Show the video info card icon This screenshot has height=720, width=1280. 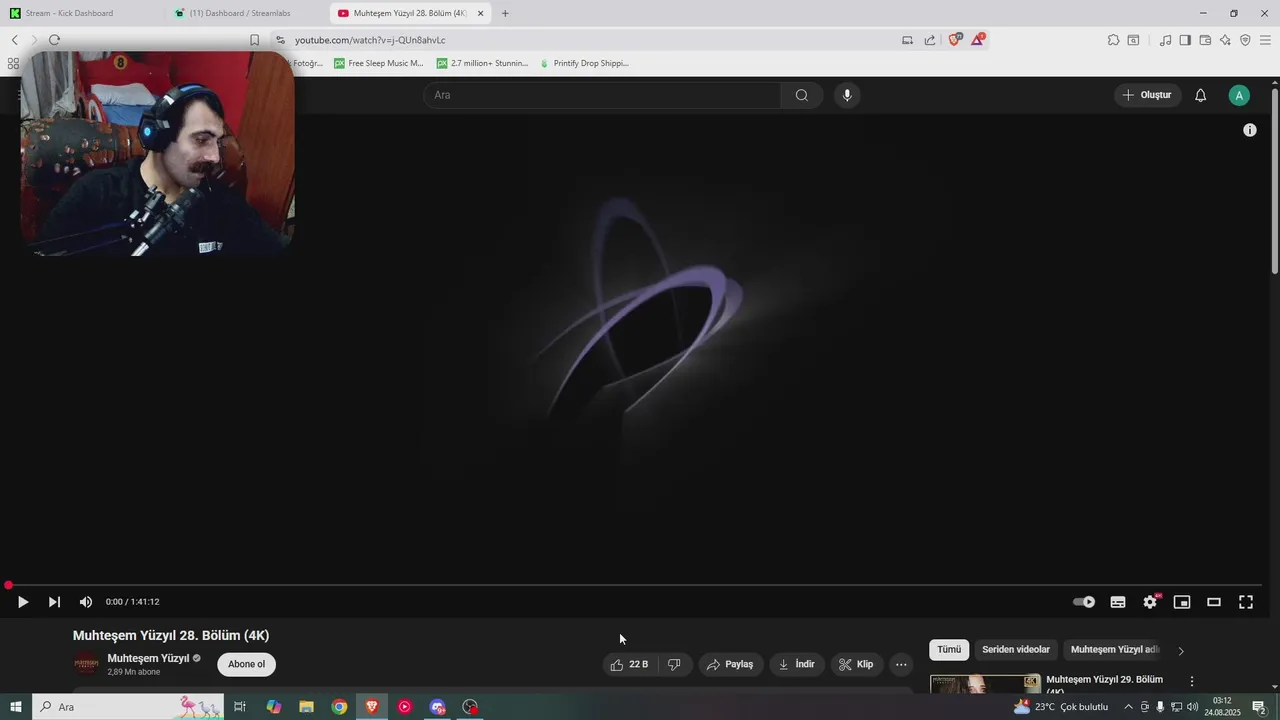tap(1249, 130)
